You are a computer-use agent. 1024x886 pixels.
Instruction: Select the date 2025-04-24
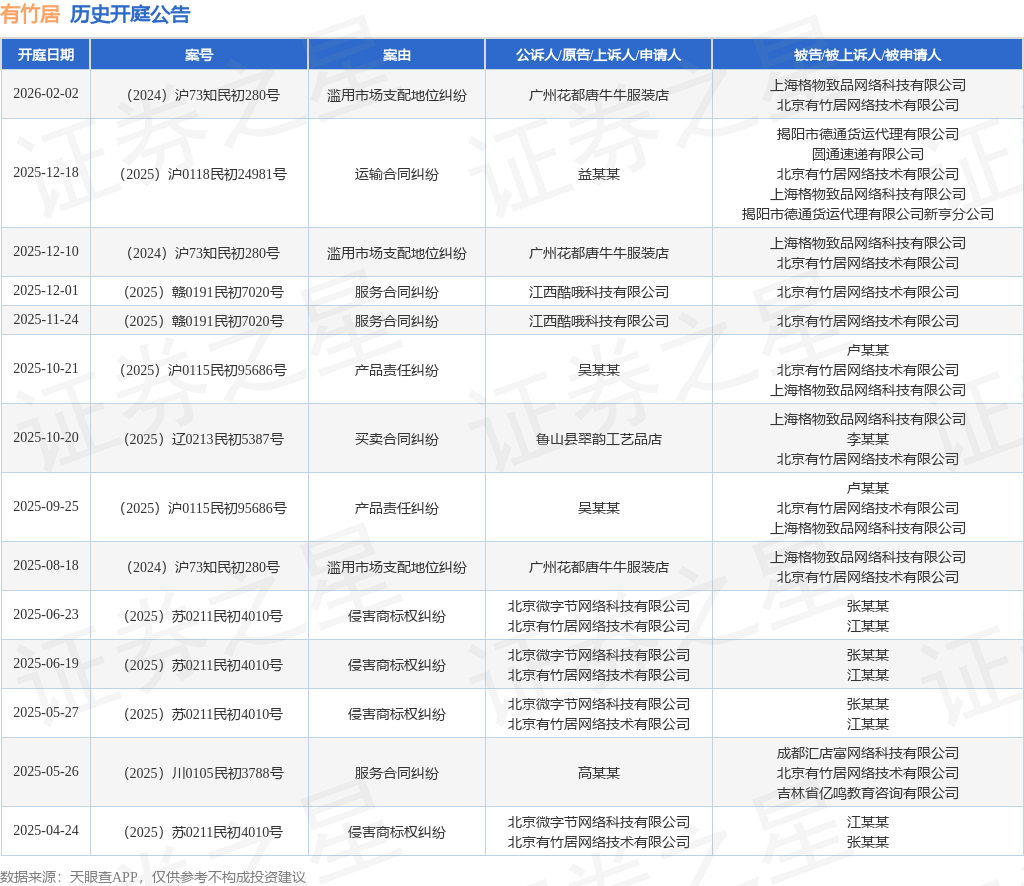tap(46, 831)
